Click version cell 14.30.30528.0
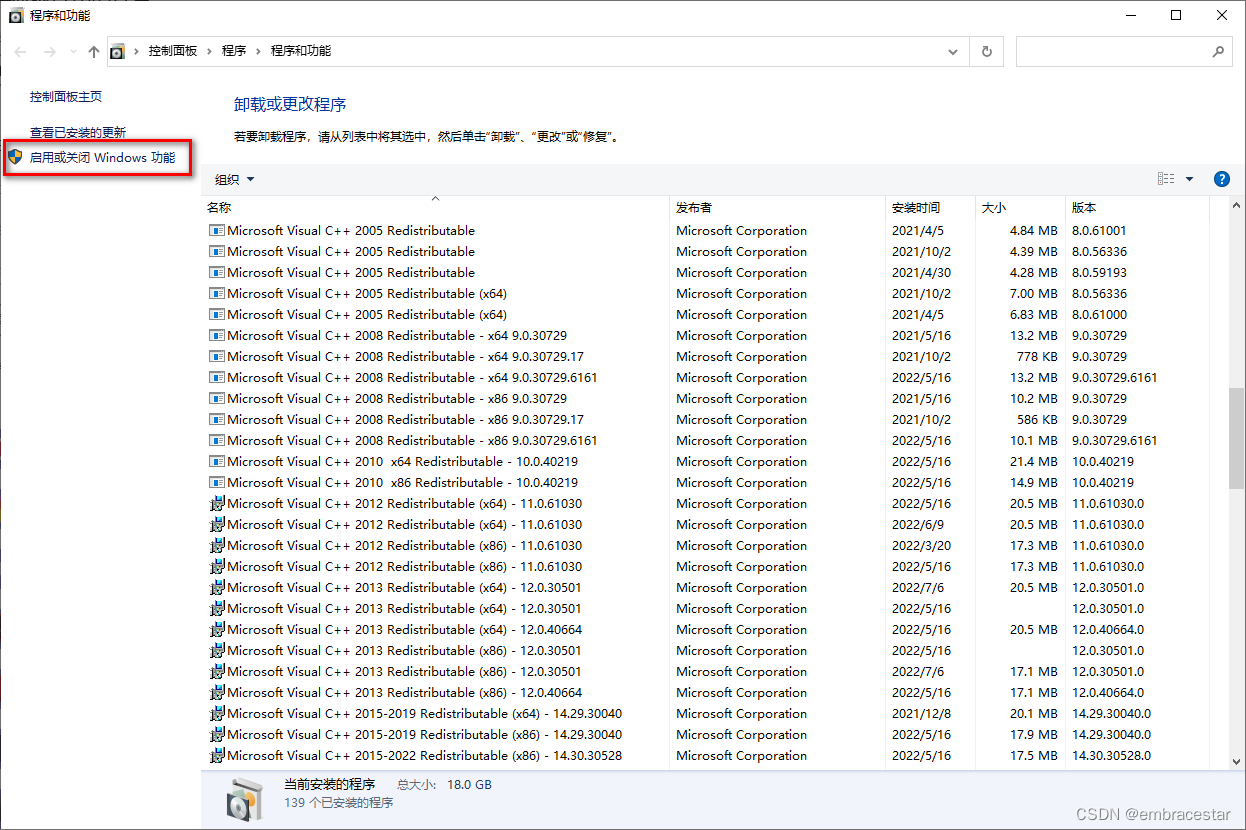Image resolution: width=1246 pixels, height=830 pixels. pyautogui.click(x=1111, y=755)
